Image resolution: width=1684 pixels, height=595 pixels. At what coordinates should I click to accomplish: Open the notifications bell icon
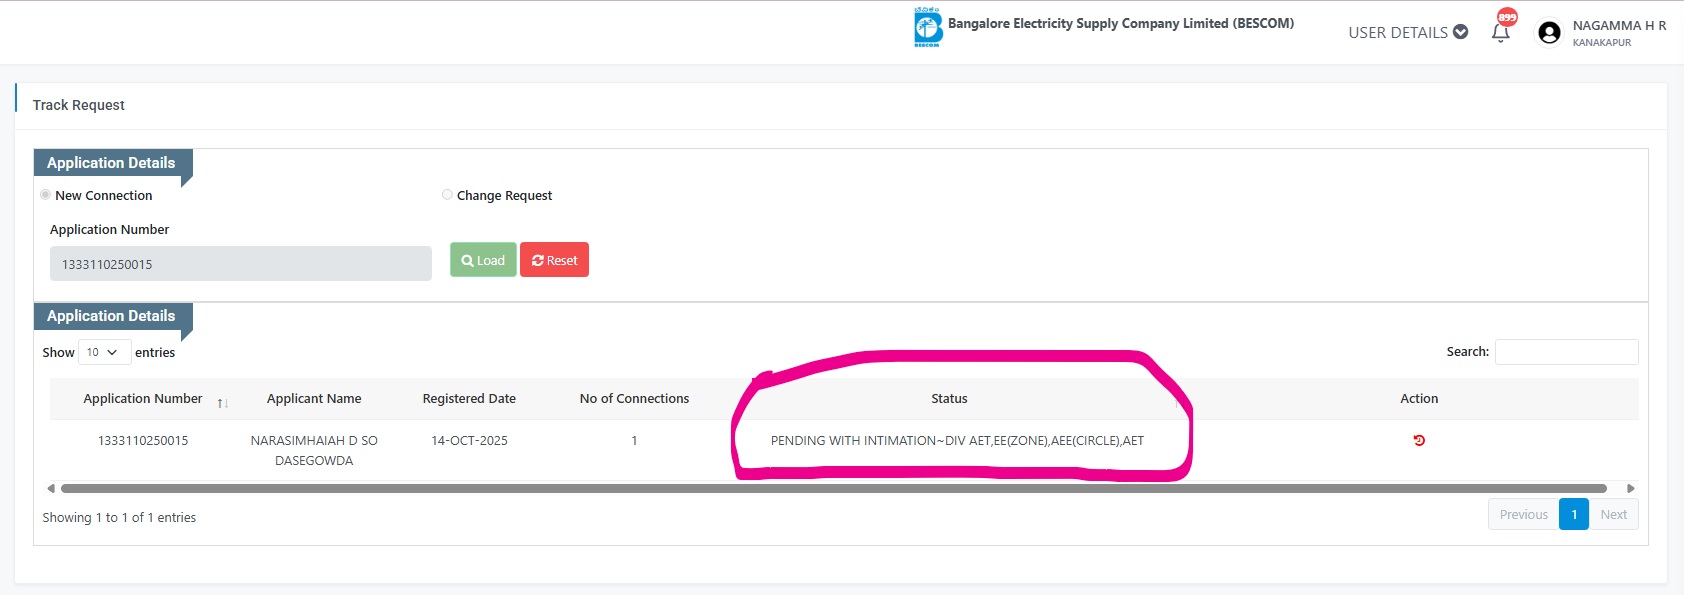[1500, 32]
